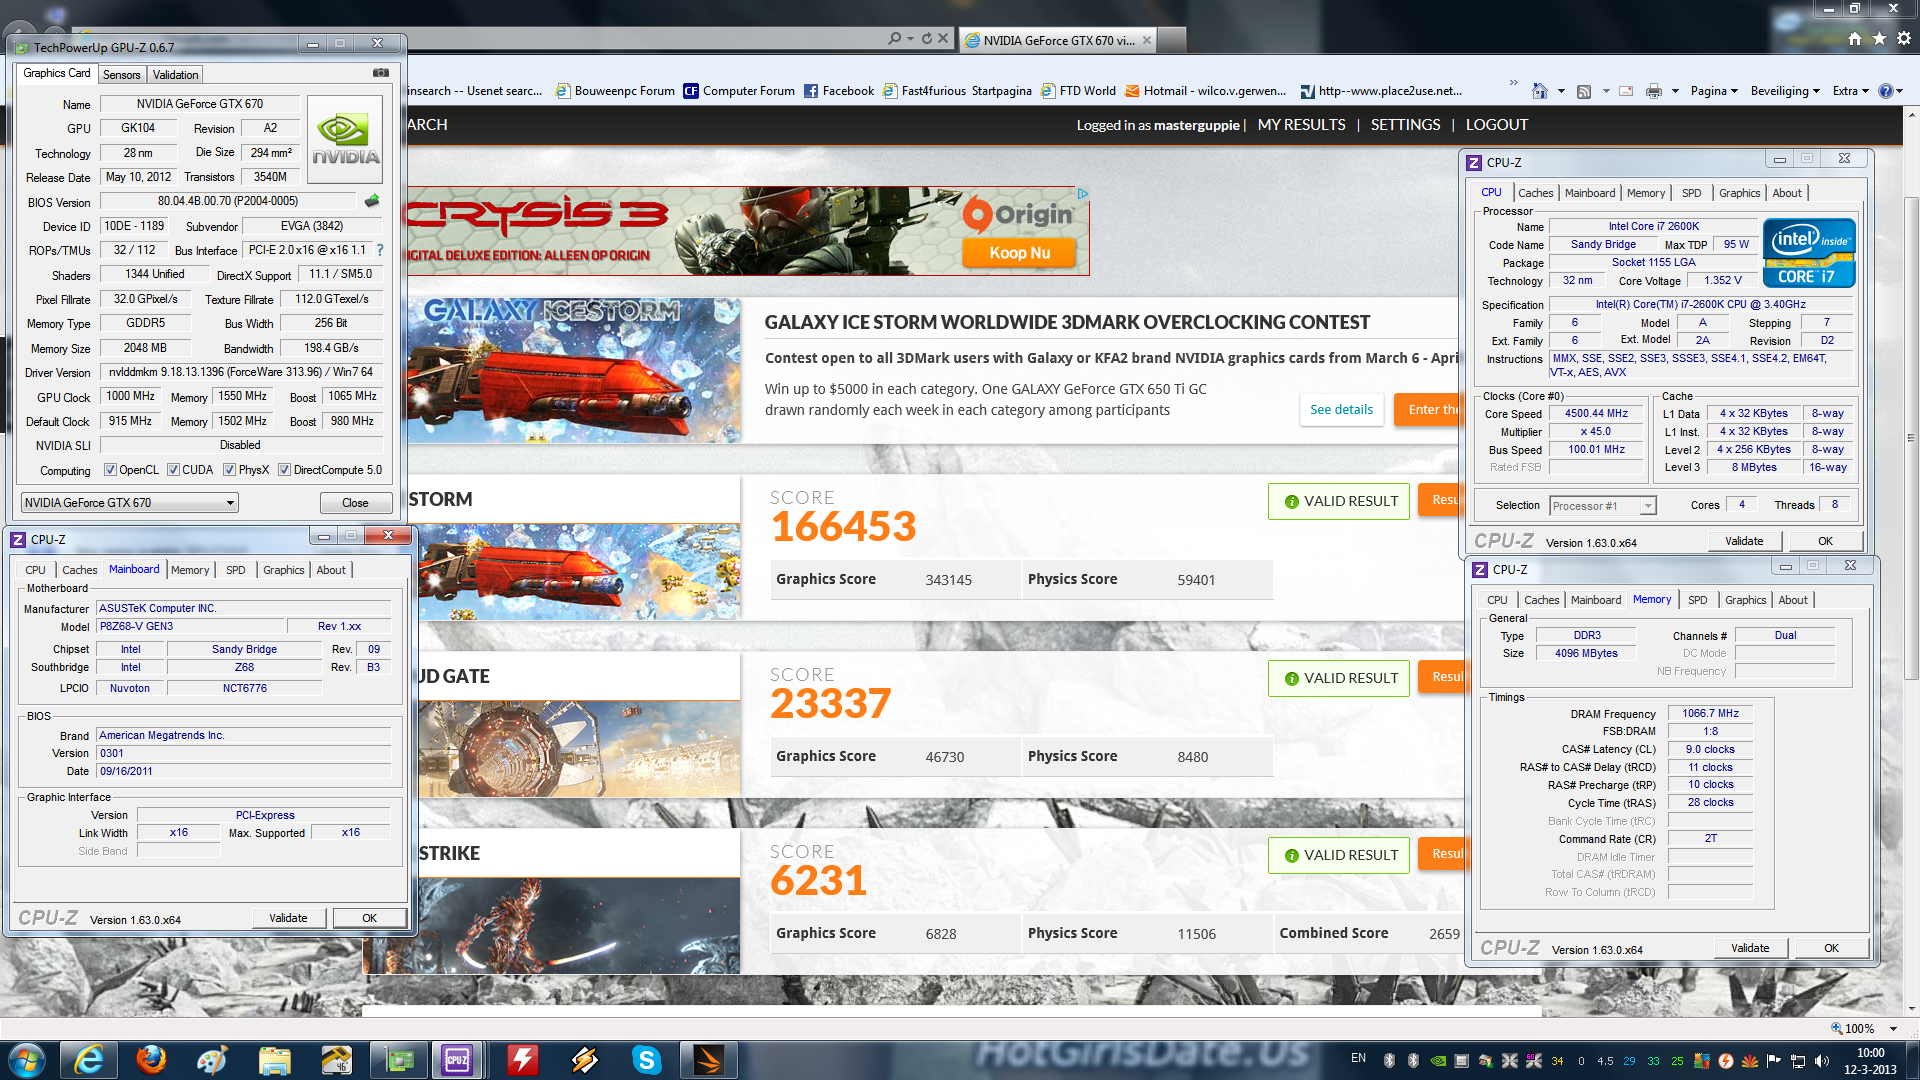This screenshot has width=1920, height=1080.
Task: Click the AVG antivirus tray icon
Action: click(x=1701, y=1061)
